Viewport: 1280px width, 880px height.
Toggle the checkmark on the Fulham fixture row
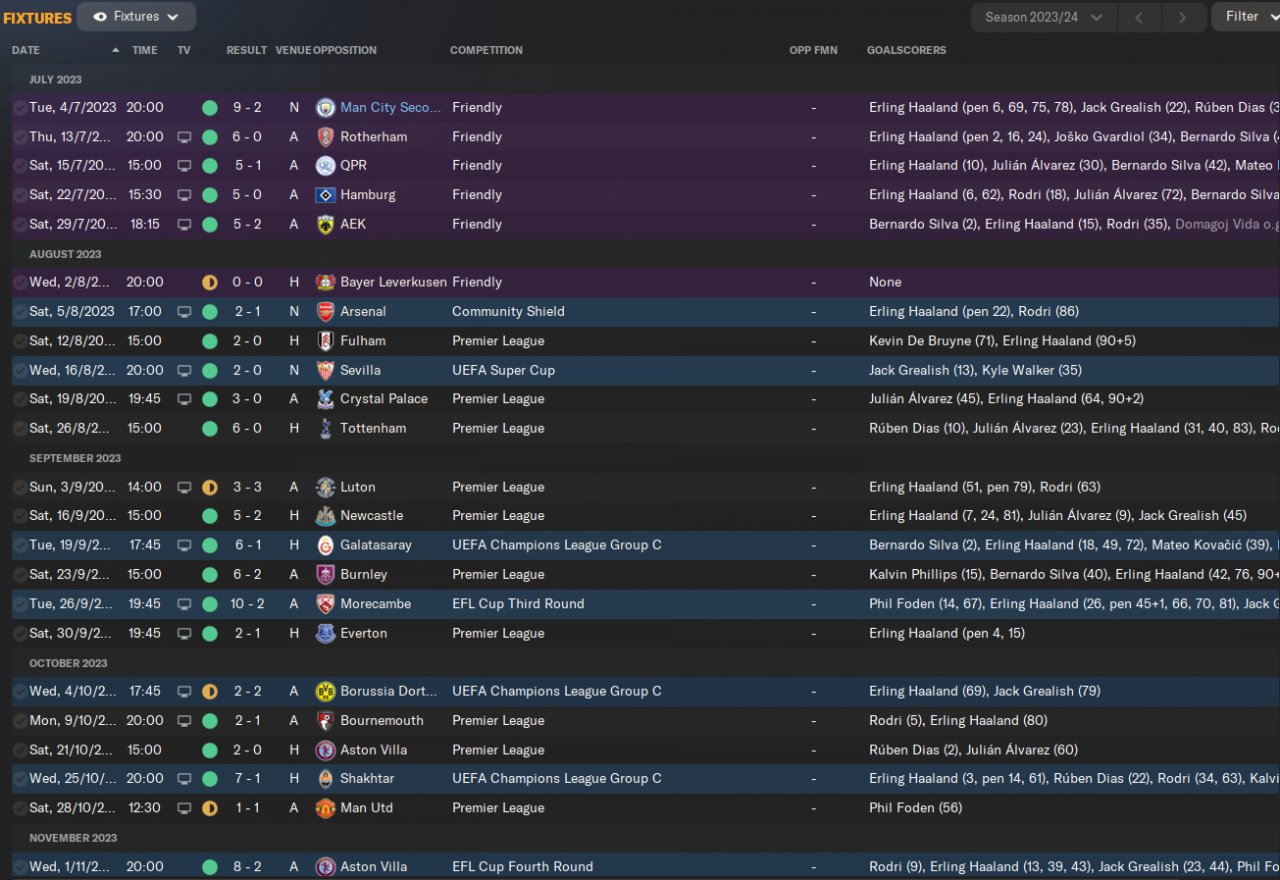pyautogui.click(x=19, y=341)
